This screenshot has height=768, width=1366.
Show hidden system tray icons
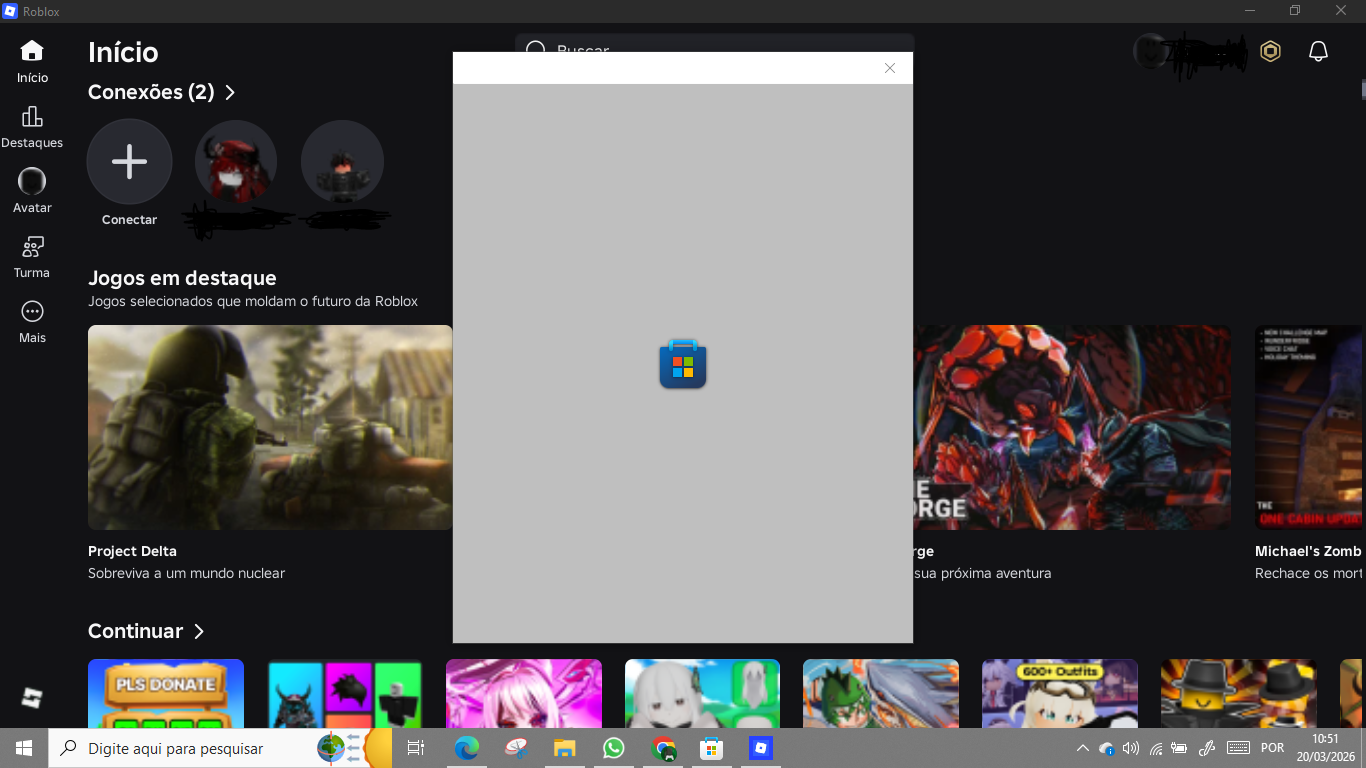pos(1082,748)
